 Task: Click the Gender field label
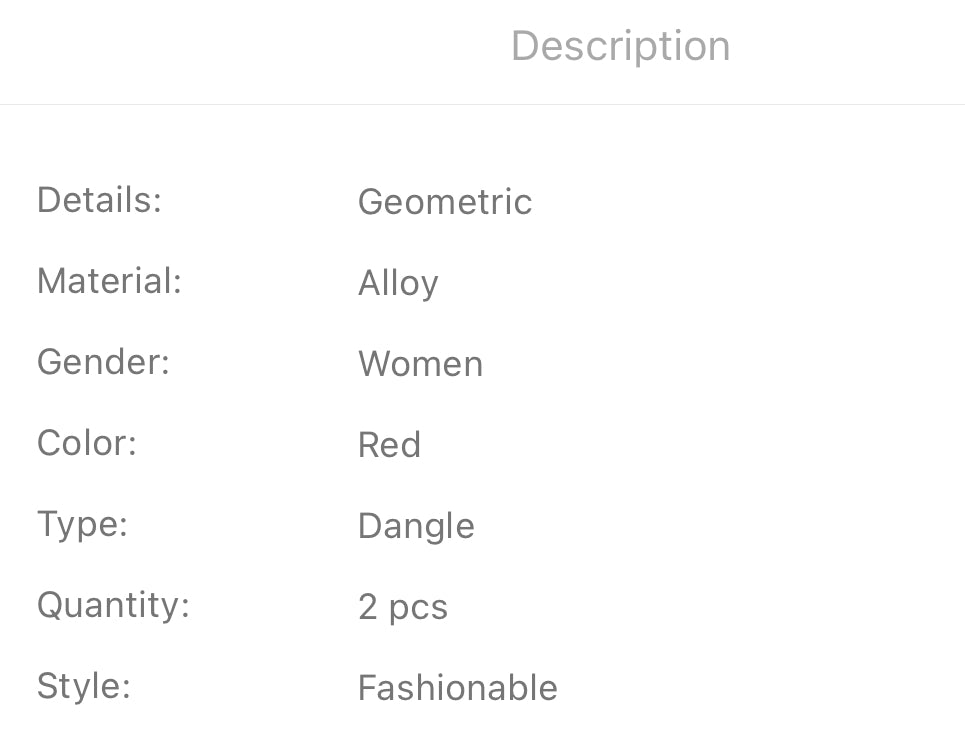click(x=103, y=362)
